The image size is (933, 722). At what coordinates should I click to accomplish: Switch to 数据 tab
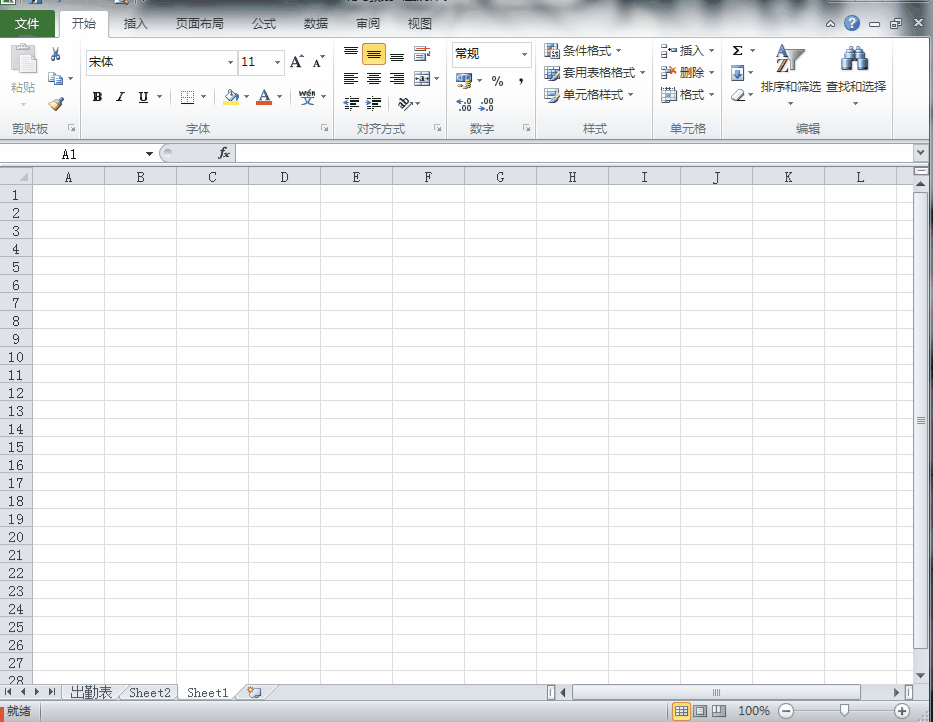tap(315, 24)
